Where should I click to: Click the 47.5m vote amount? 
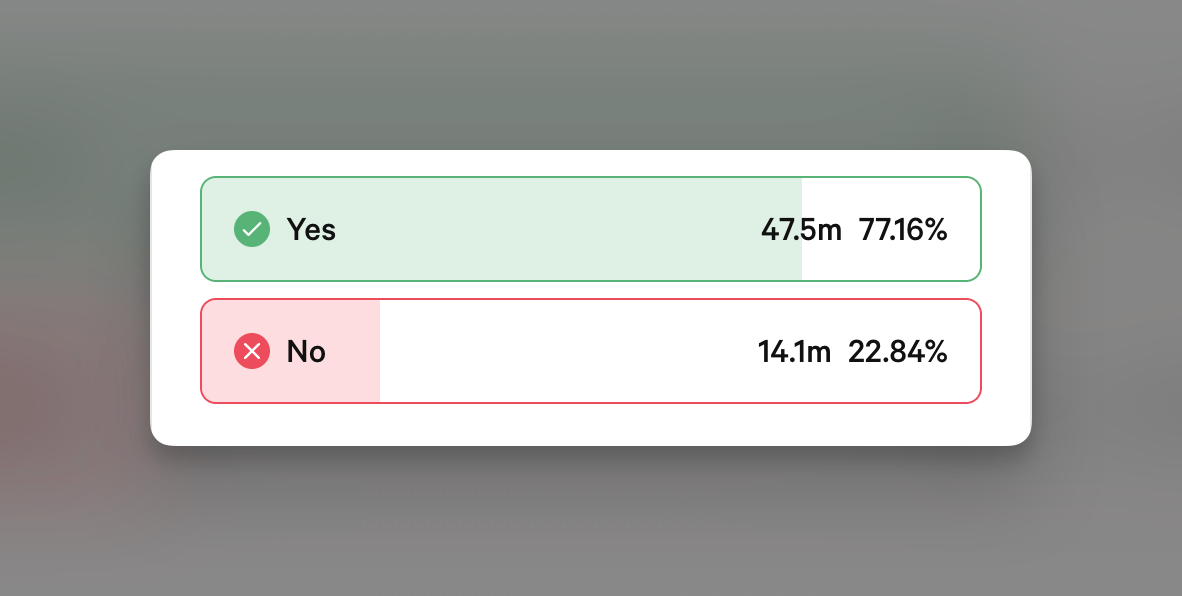click(801, 230)
